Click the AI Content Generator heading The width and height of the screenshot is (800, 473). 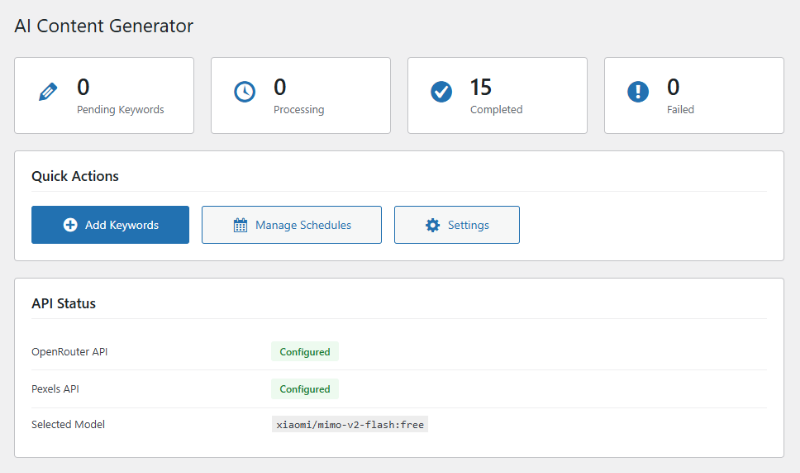point(104,26)
